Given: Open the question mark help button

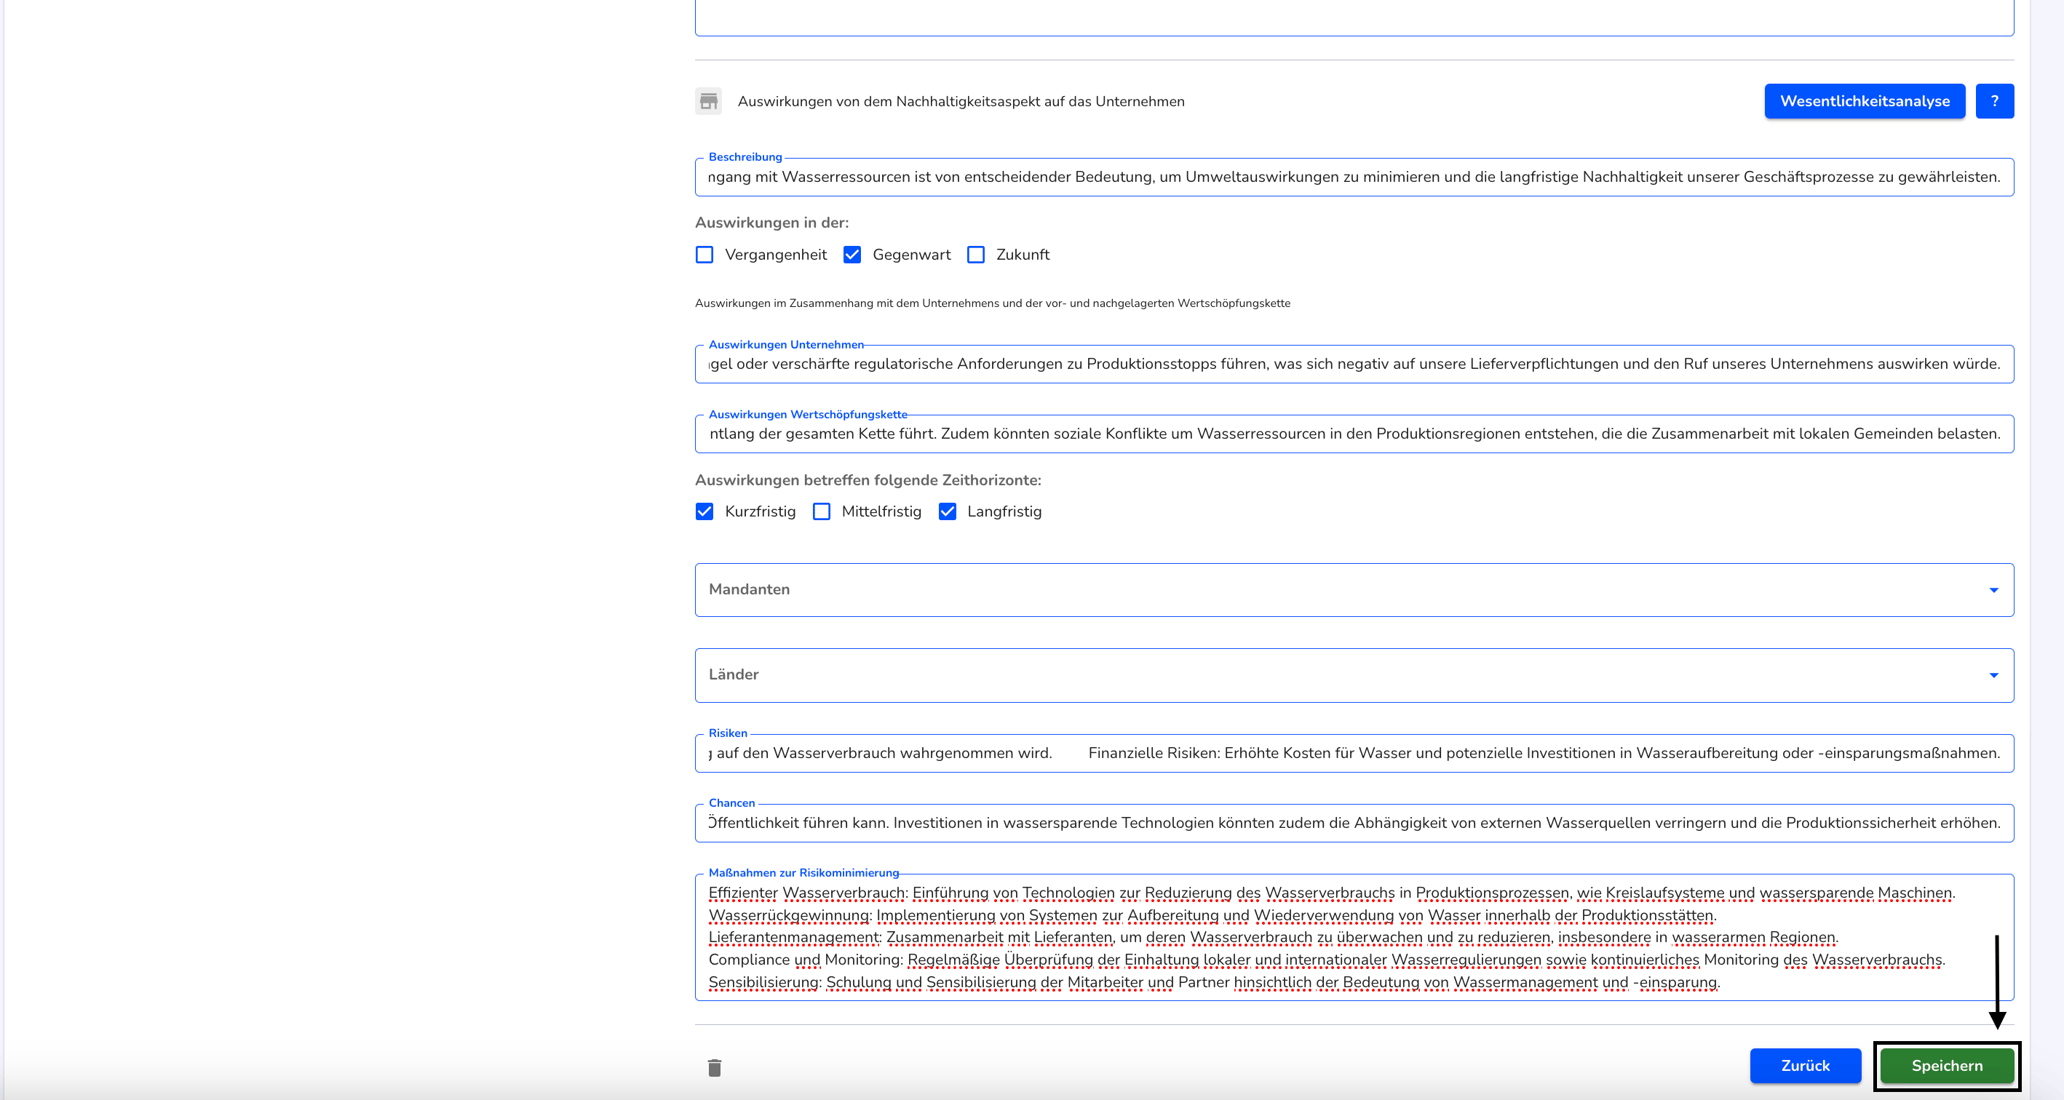Looking at the screenshot, I should click(1994, 101).
